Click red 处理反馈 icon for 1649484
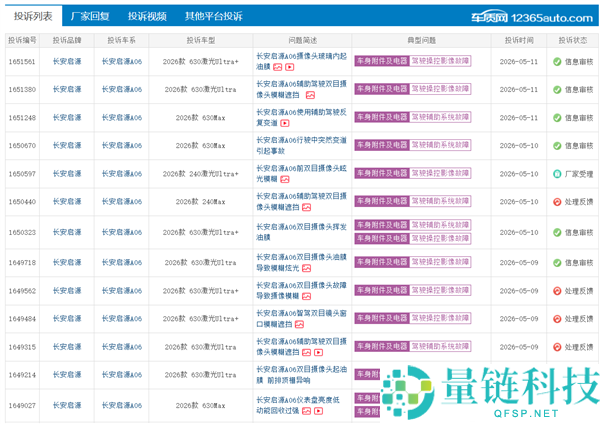Screen dimensions: 600x424 (557, 319)
